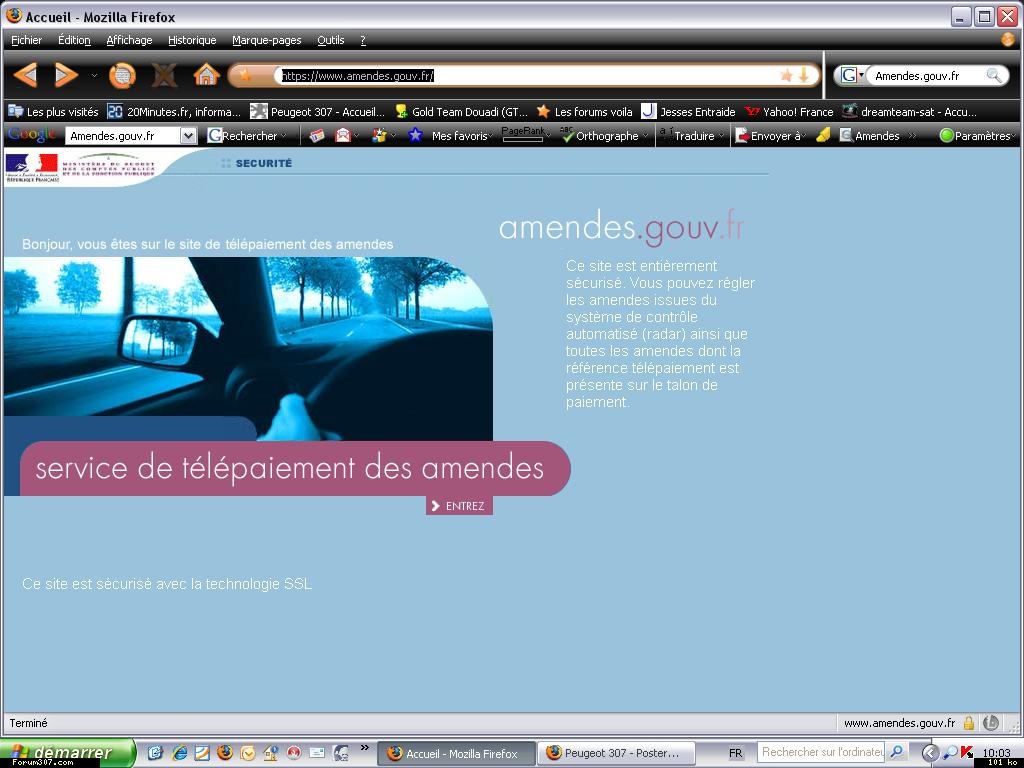Expand the search engine selector dropdown
Screen dimensions: 1024x768
tap(851, 76)
